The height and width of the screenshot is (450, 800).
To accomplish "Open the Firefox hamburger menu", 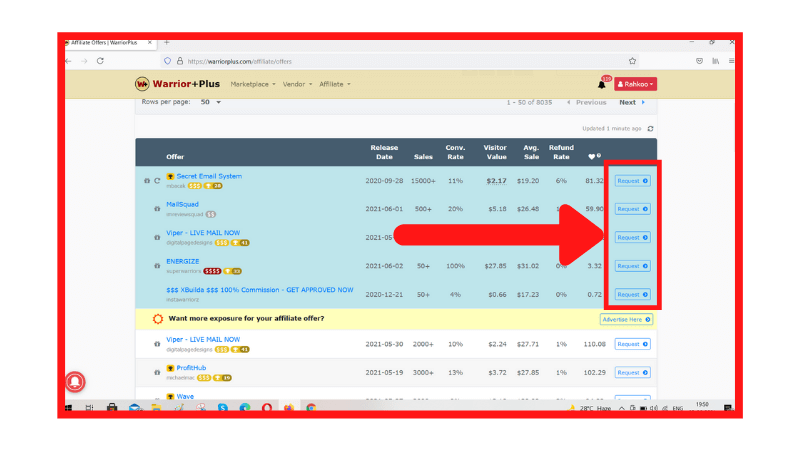I will pyautogui.click(x=732, y=61).
